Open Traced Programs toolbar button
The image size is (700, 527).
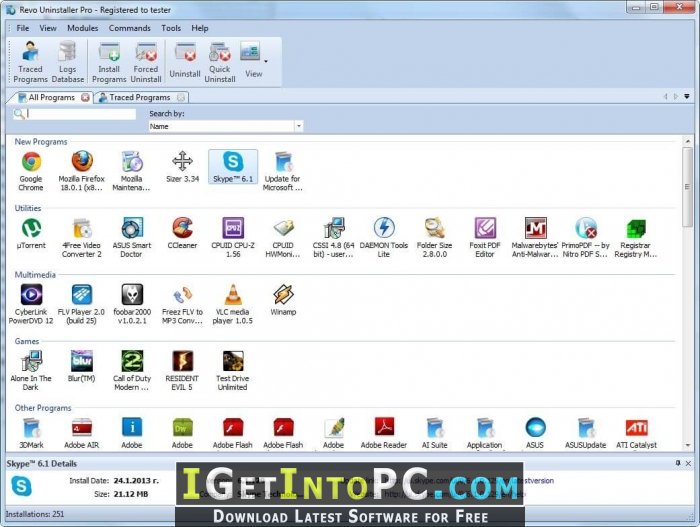pyautogui.click(x=30, y=62)
